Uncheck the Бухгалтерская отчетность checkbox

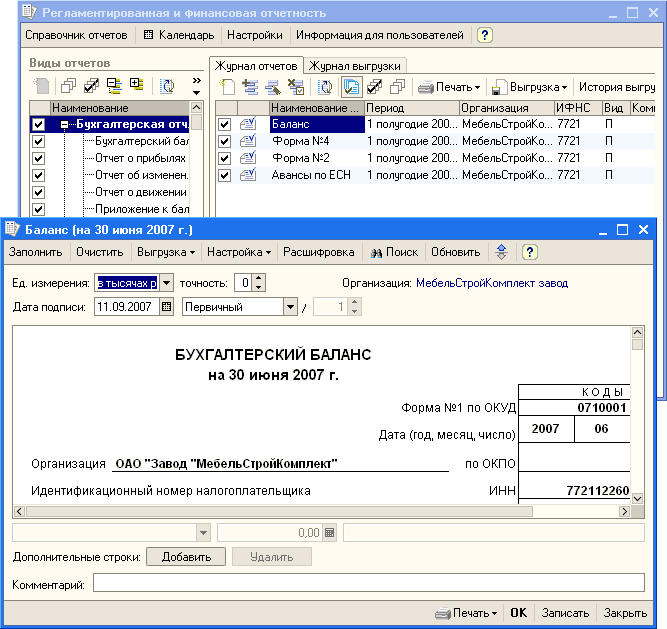coord(39,125)
